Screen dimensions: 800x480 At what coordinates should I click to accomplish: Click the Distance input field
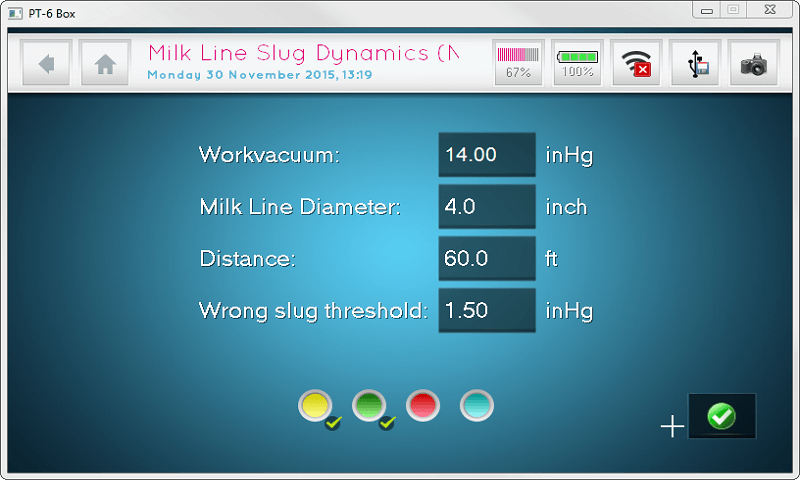pos(487,259)
